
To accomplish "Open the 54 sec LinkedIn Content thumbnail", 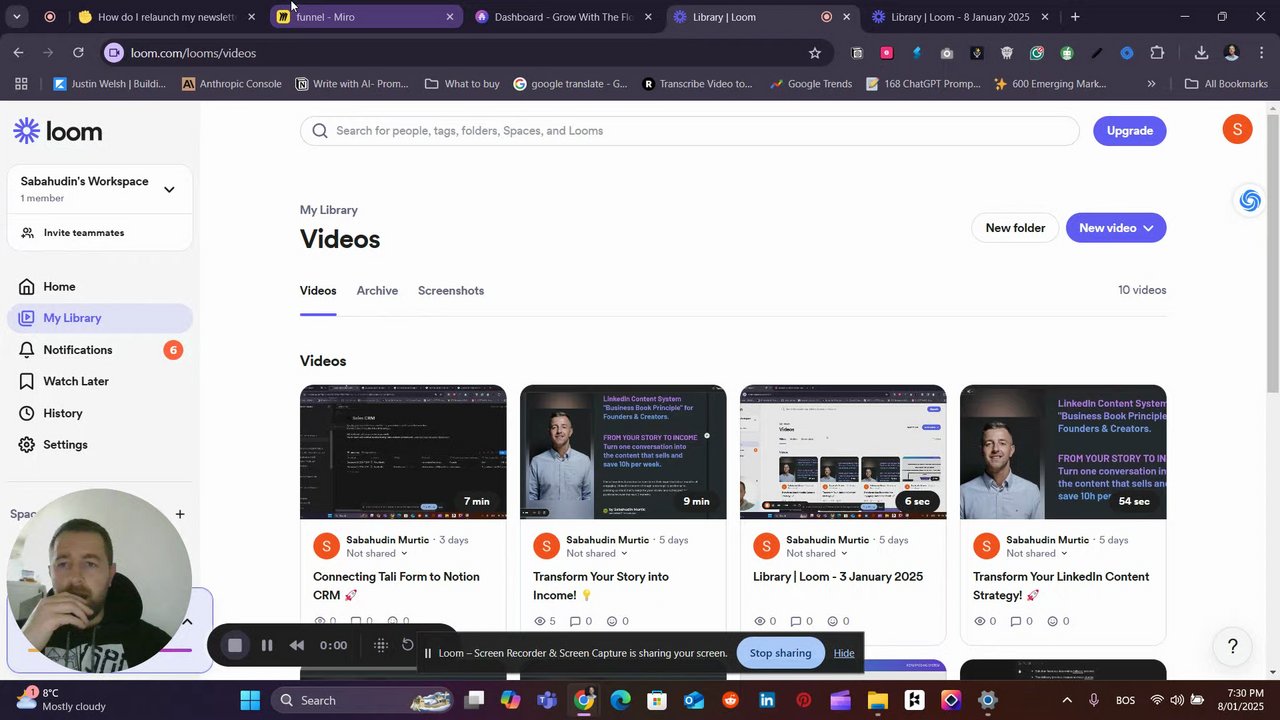I will [x=1063, y=452].
